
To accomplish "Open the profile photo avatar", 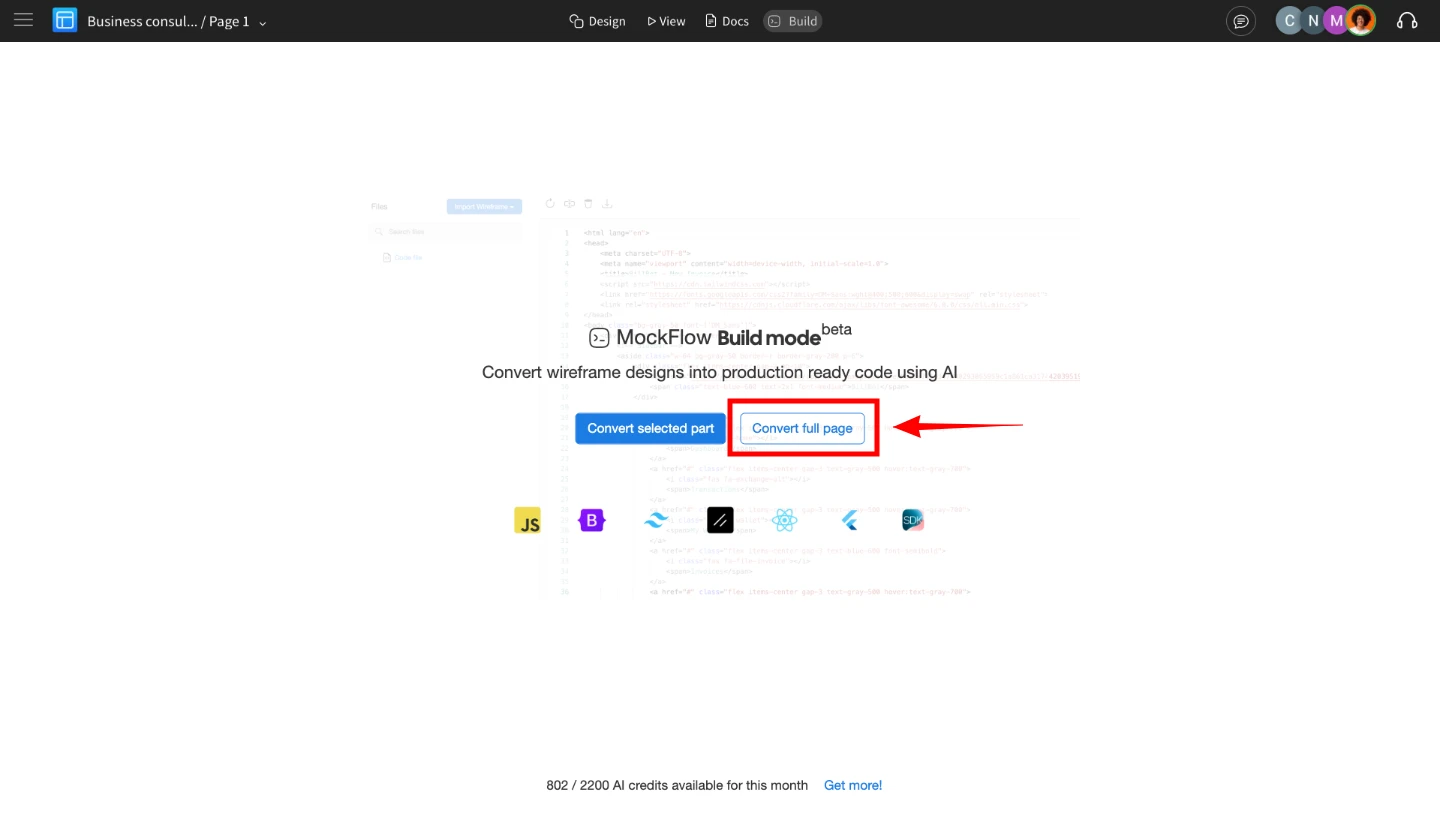I will [x=1361, y=21].
